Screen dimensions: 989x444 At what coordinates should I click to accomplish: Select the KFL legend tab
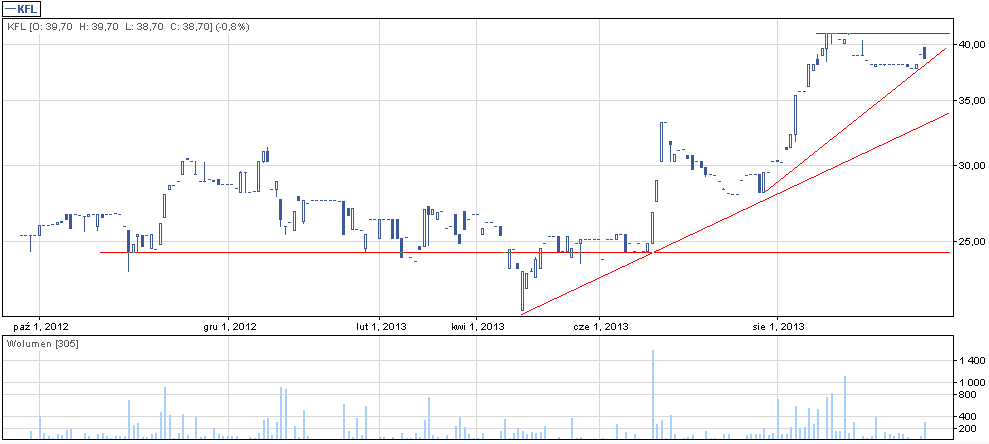tap(23, 8)
